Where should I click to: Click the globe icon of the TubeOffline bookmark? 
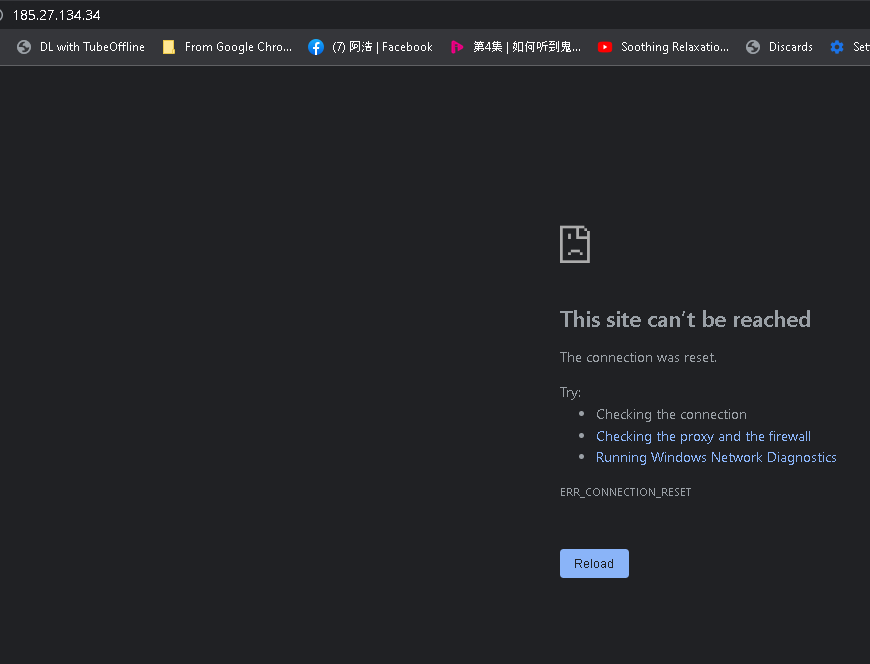24,47
